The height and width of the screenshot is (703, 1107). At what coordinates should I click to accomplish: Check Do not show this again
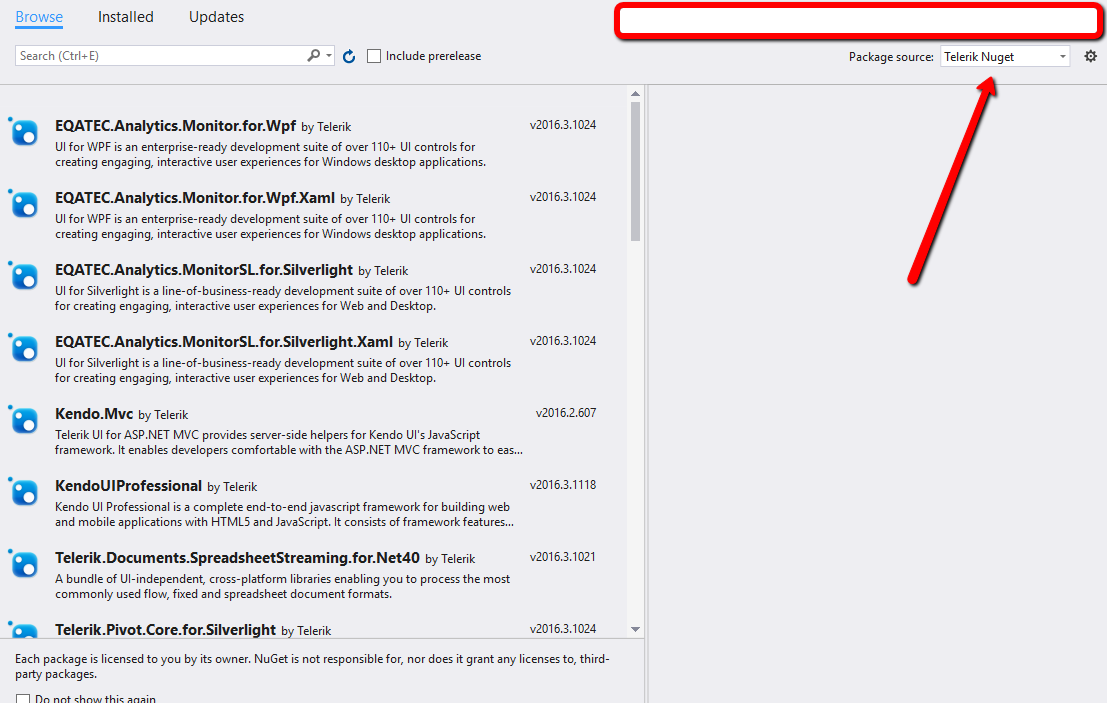point(23,699)
